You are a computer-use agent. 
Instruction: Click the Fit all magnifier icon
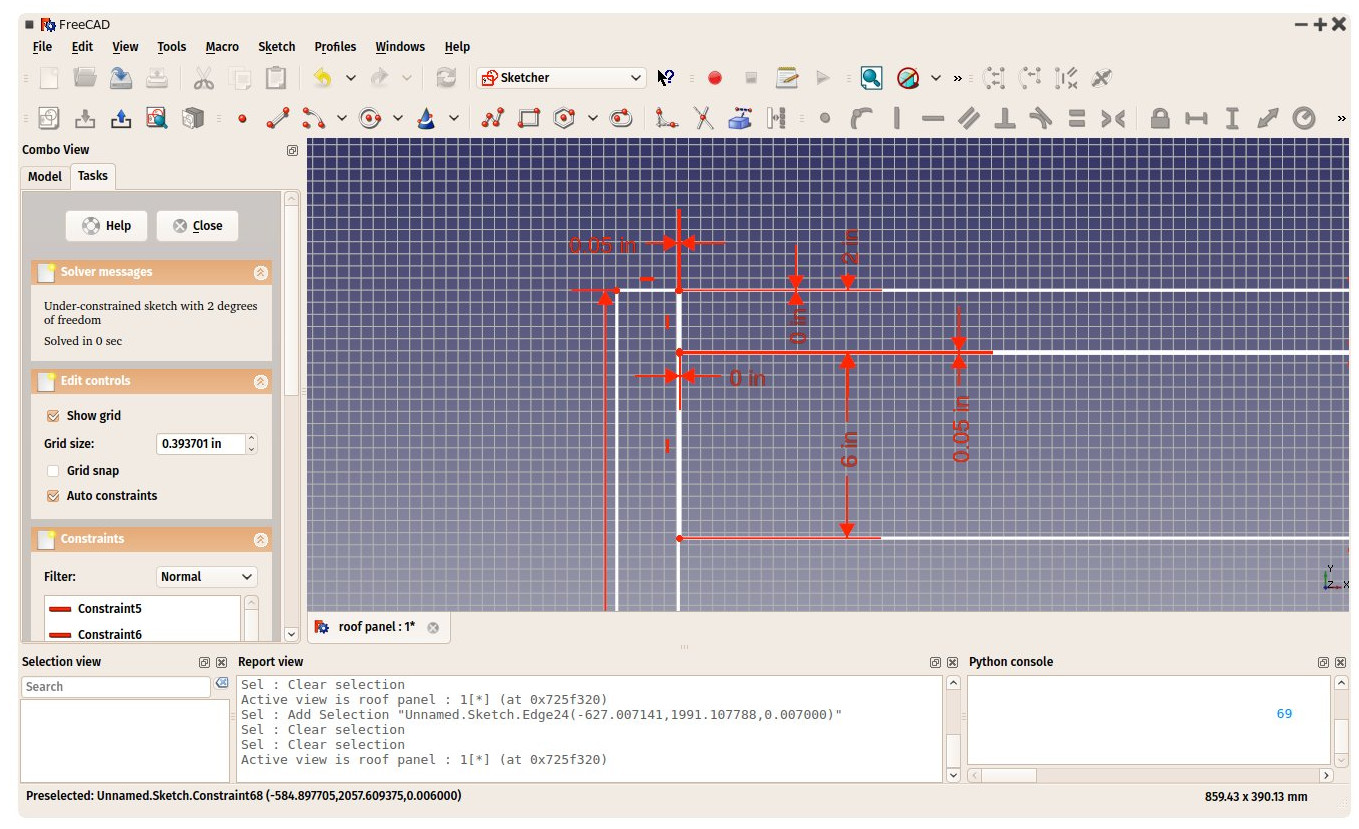tap(872, 77)
